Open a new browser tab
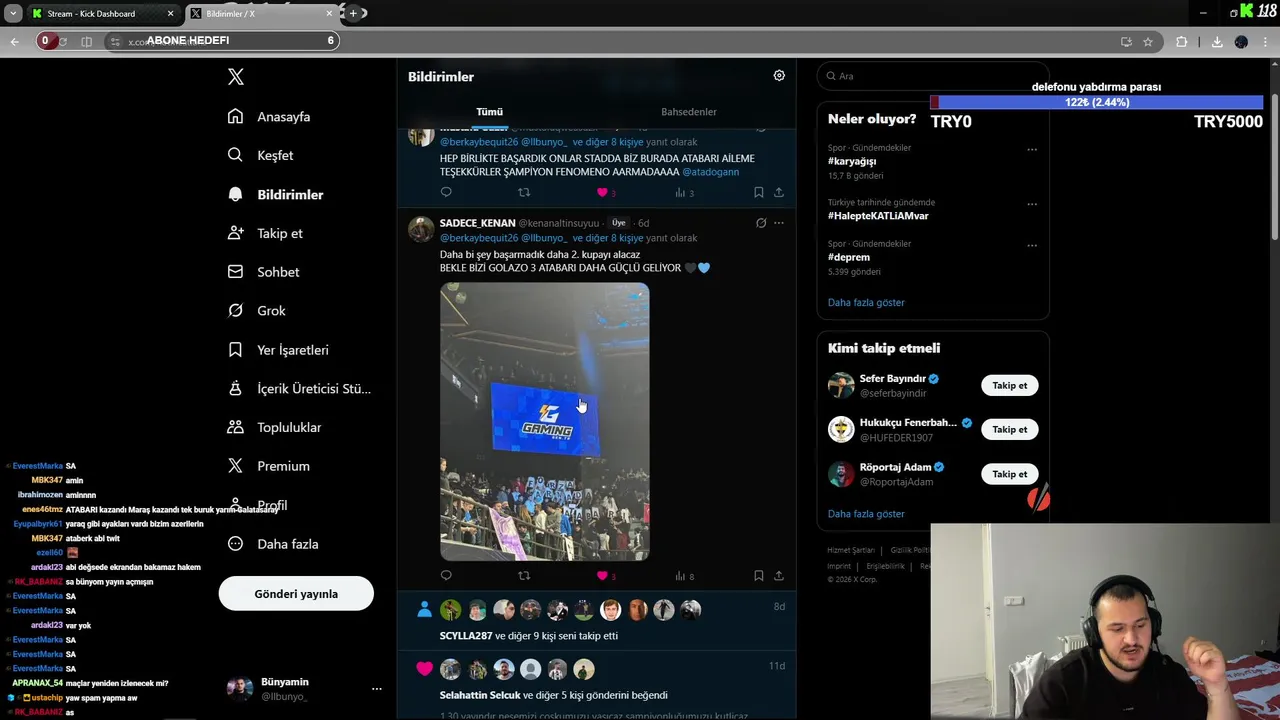1280x720 pixels. [x=353, y=14]
